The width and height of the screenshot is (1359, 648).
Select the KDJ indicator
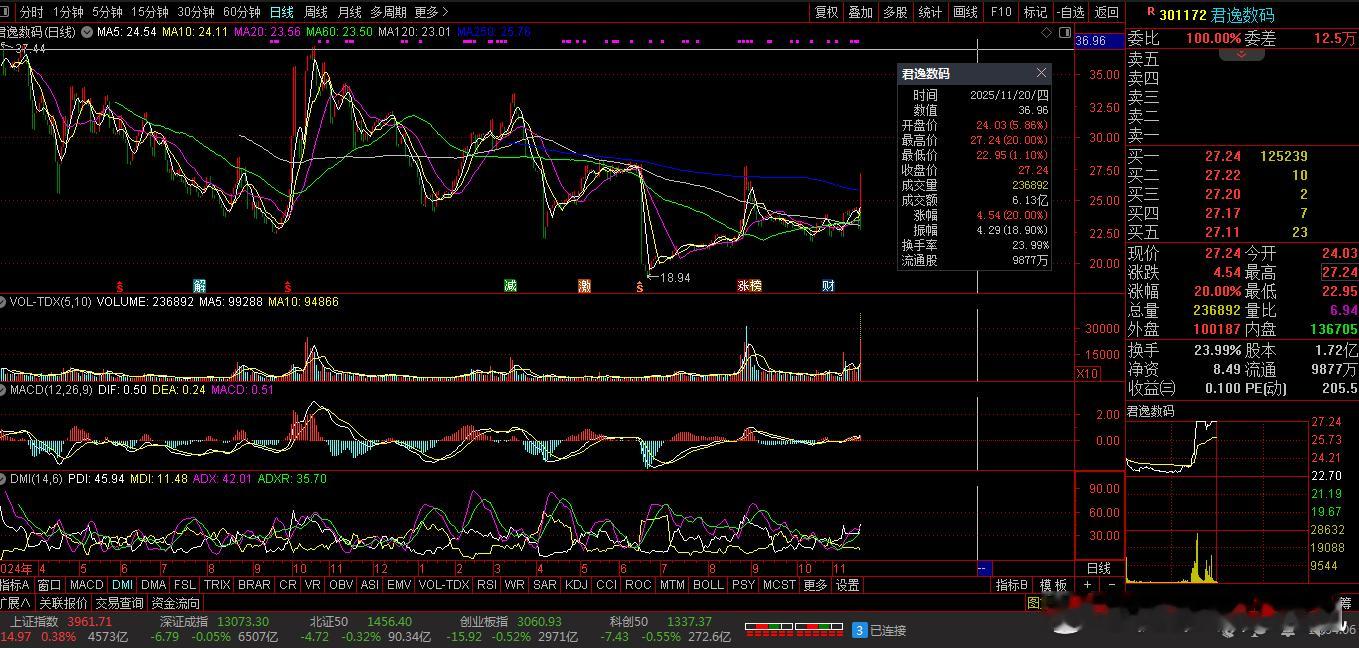pyautogui.click(x=576, y=585)
